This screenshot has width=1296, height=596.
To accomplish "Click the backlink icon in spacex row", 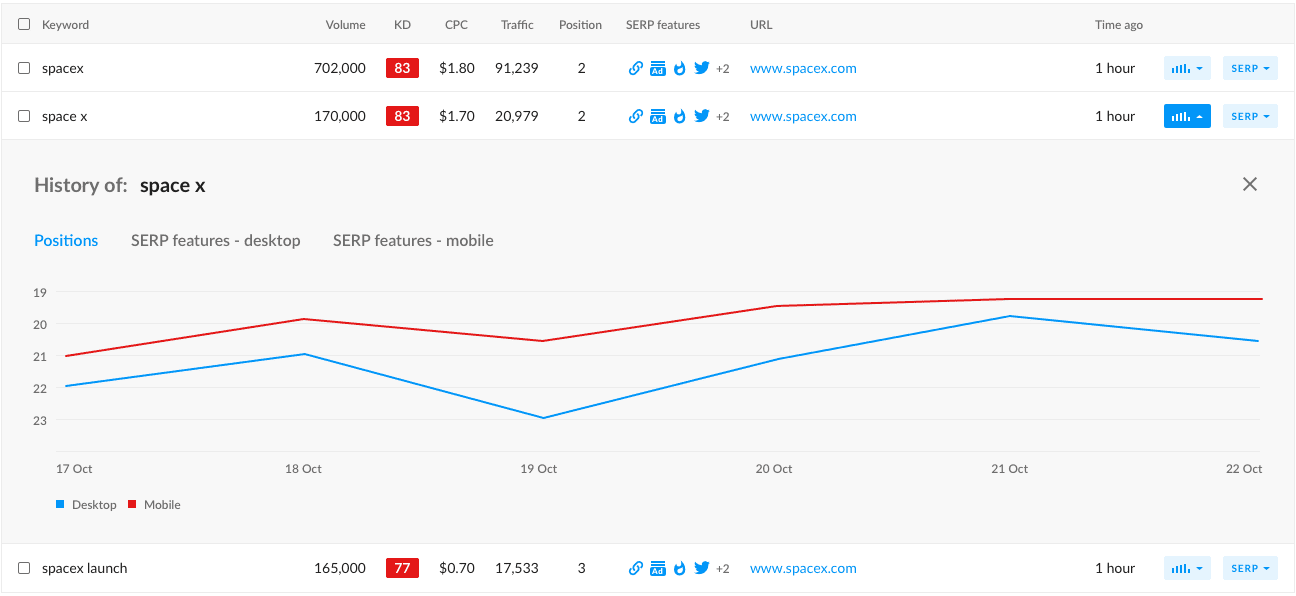I will click(x=635, y=69).
